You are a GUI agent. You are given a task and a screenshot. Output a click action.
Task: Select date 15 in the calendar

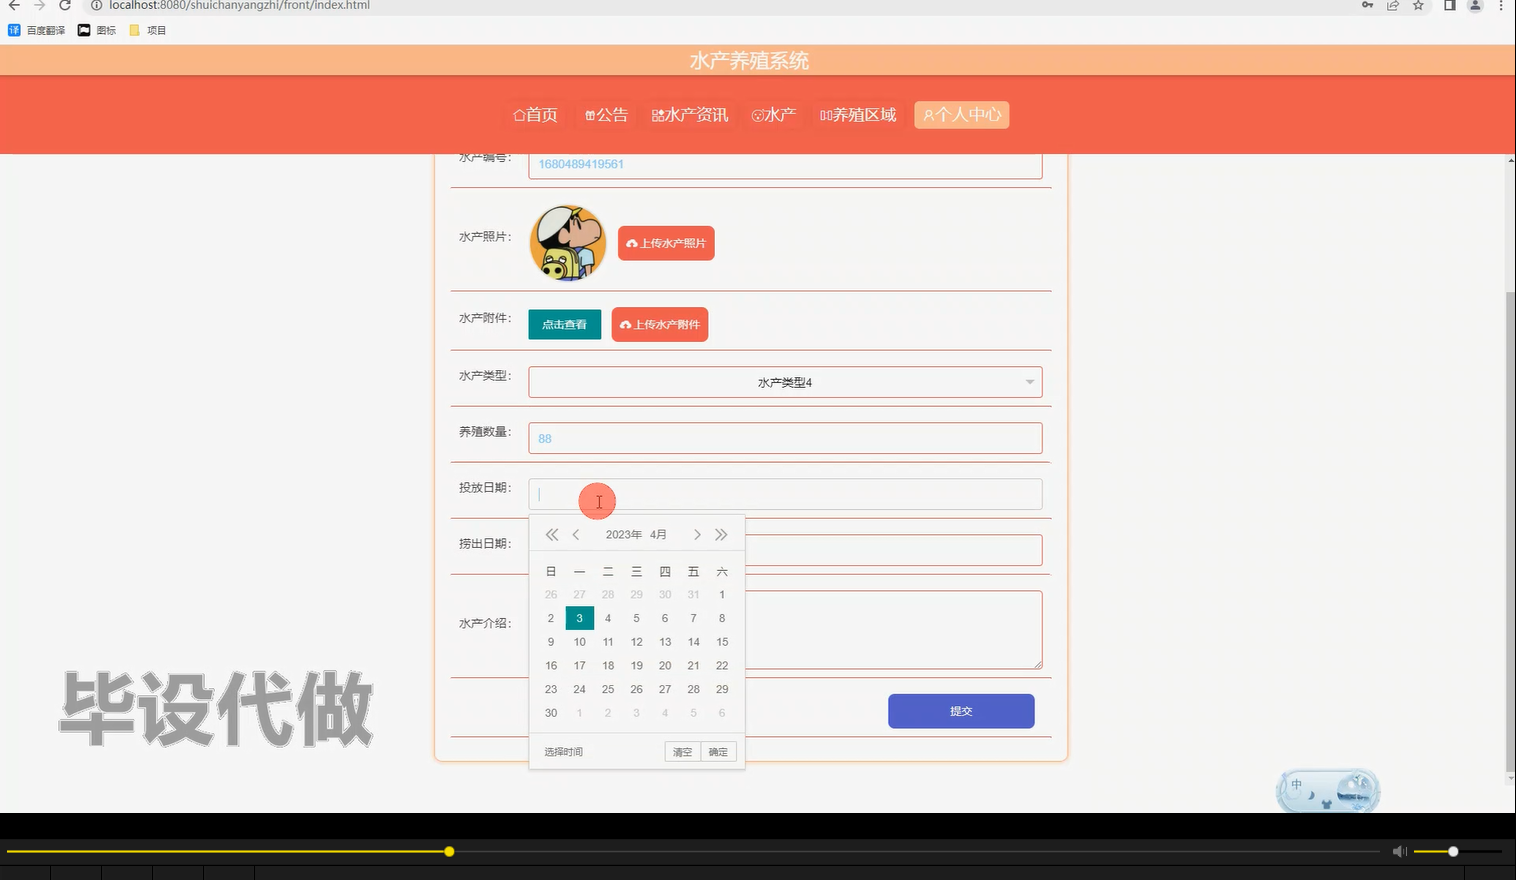(722, 642)
